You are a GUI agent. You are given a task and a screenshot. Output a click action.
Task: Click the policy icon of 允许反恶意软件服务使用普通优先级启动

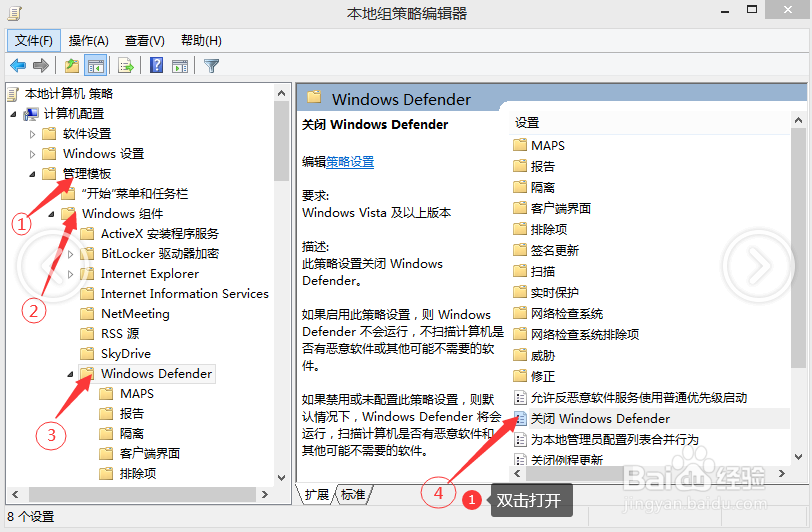pyautogui.click(x=520, y=398)
